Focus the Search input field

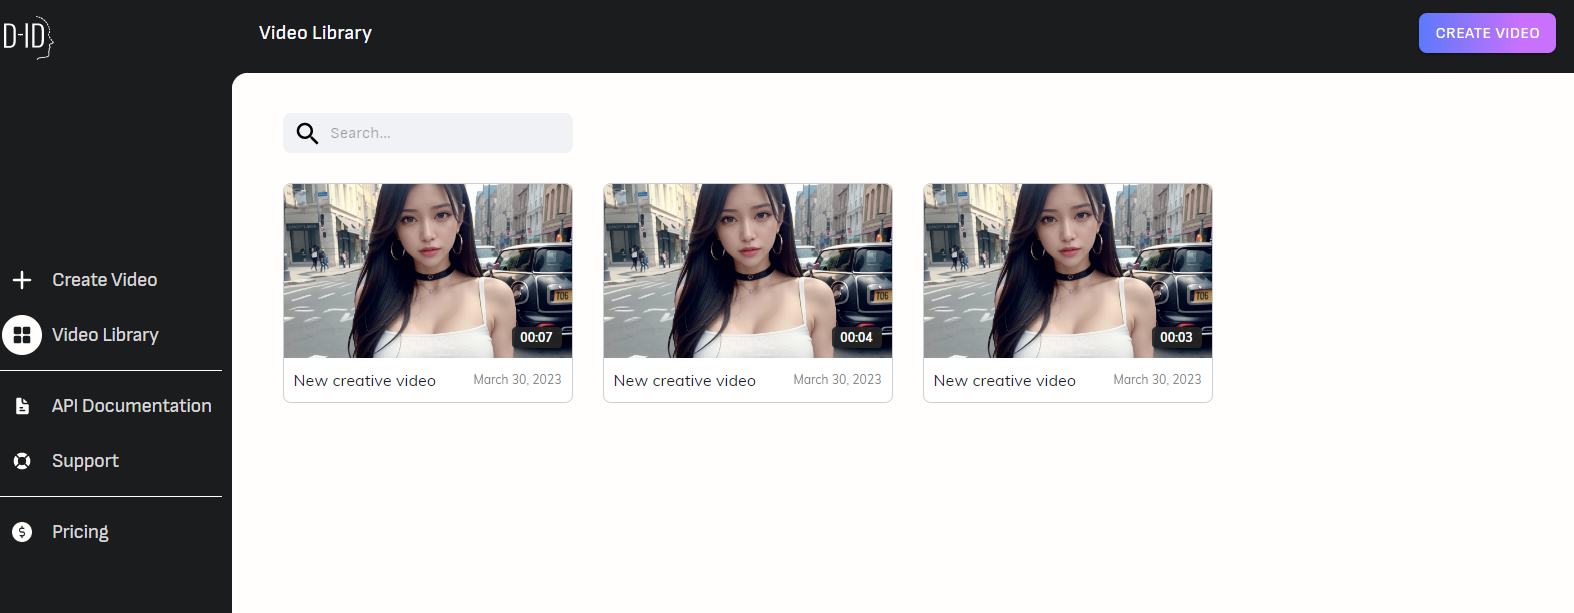pyautogui.click(x=428, y=133)
